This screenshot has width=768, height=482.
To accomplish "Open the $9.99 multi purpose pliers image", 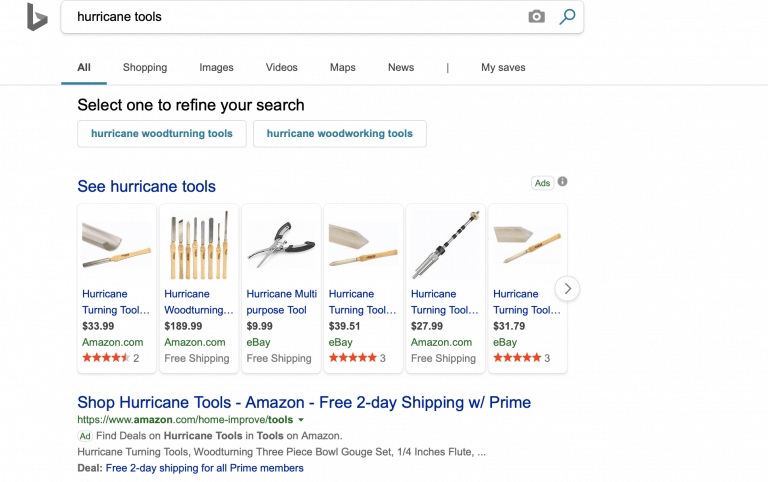I will [281, 246].
